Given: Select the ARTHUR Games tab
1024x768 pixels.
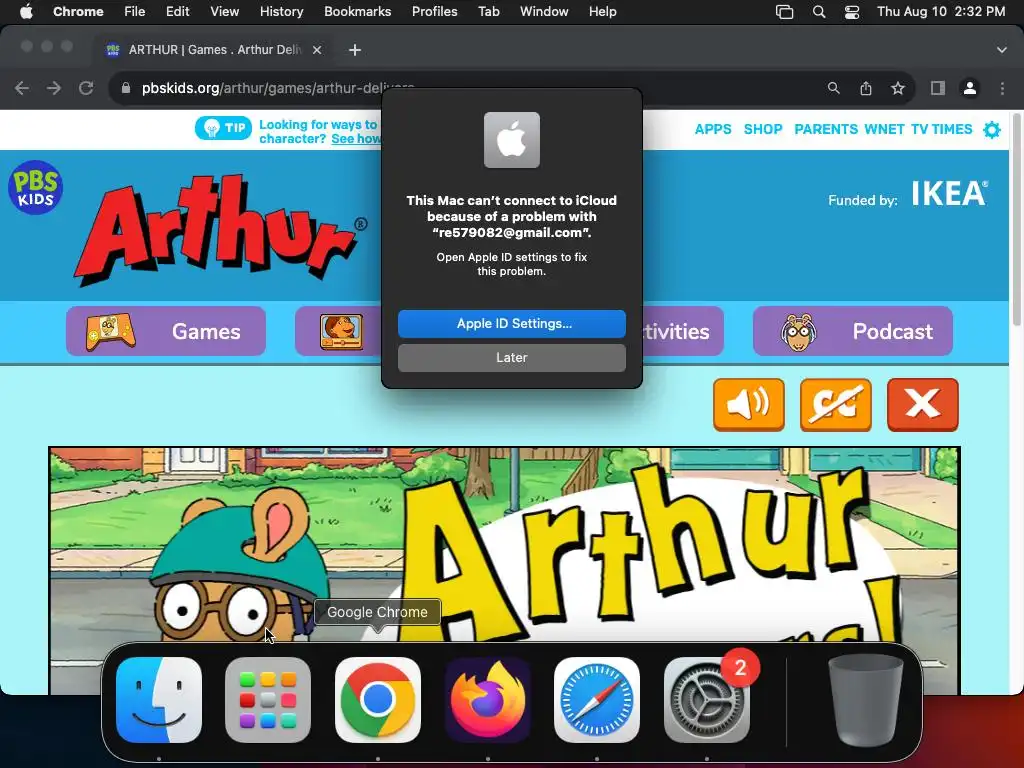Looking at the screenshot, I should (214, 50).
